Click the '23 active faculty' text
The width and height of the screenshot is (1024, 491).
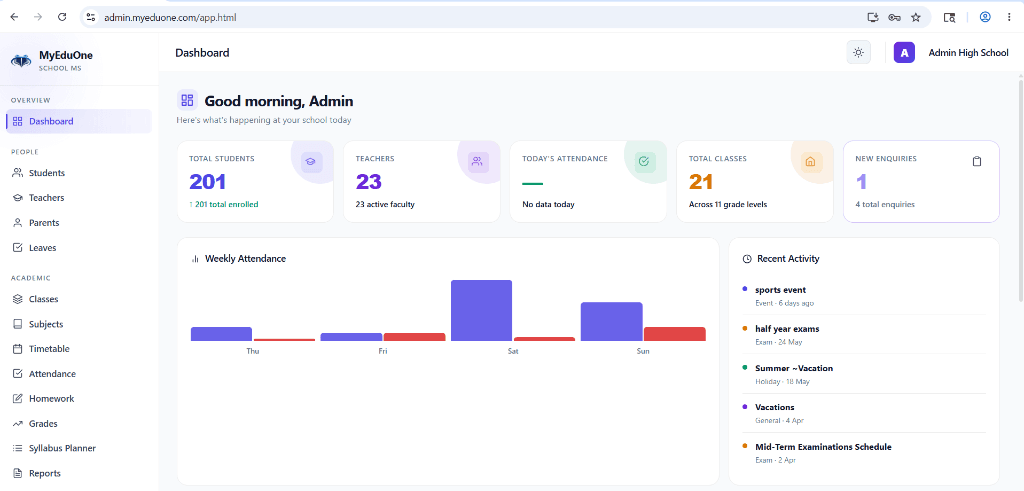pyautogui.click(x=385, y=204)
